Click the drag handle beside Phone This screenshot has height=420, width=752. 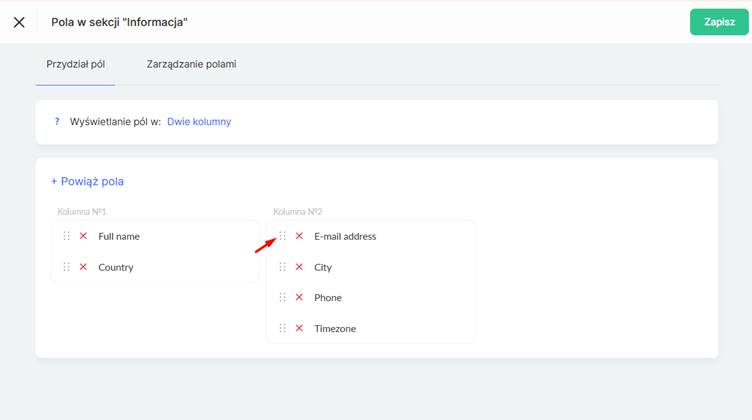coord(282,297)
